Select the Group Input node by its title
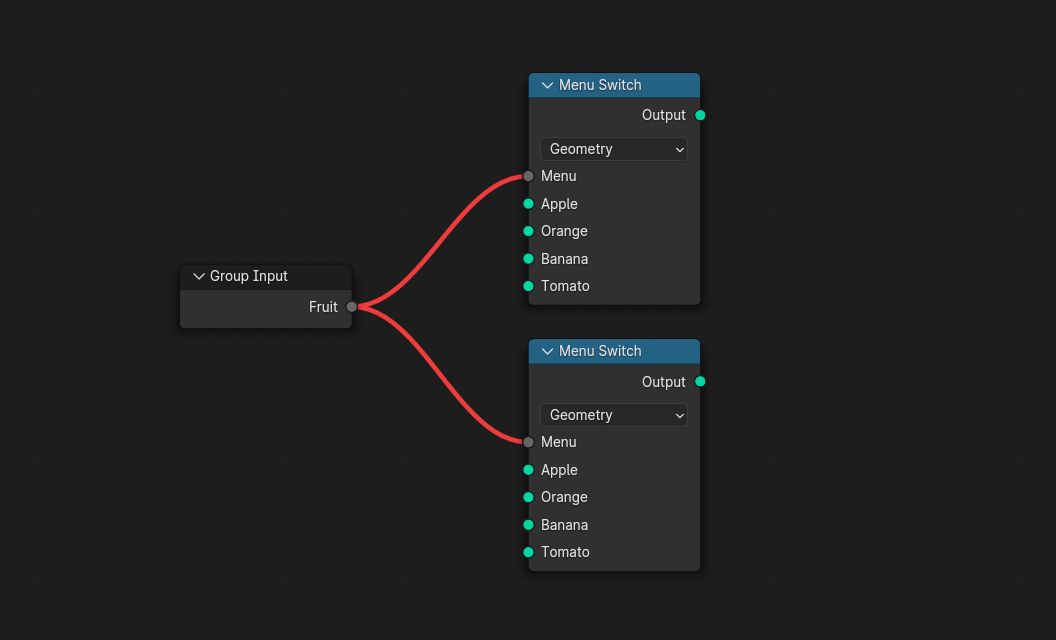This screenshot has width=1056, height=640. [x=249, y=276]
